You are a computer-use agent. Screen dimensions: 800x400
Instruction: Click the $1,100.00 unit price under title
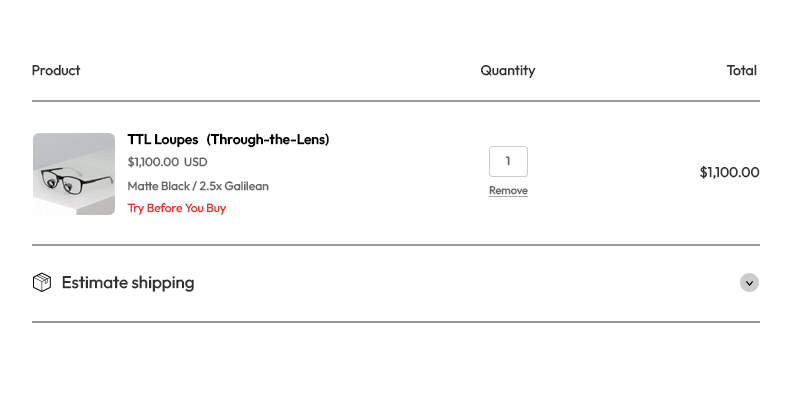pyautogui.click(x=153, y=161)
